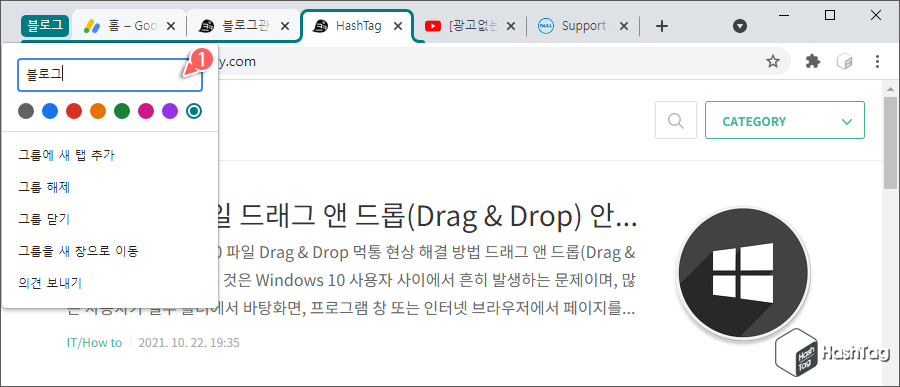Choose the grey group color
The width and height of the screenshot is (900, 387).
pyautogui.click(x=26, y=111)
